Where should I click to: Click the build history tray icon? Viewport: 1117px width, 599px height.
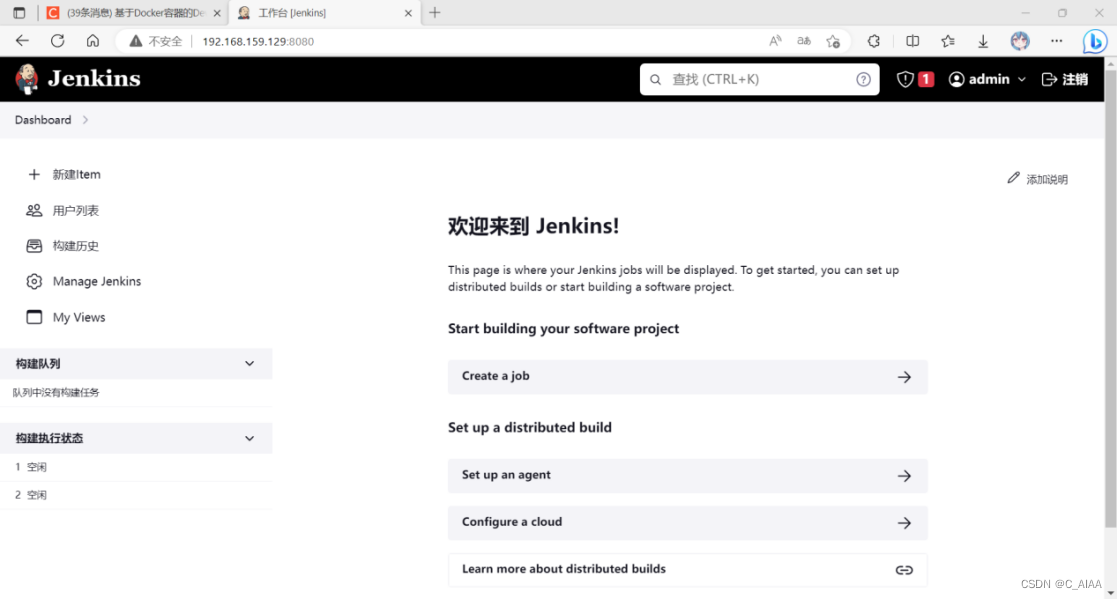click(33, 246)
